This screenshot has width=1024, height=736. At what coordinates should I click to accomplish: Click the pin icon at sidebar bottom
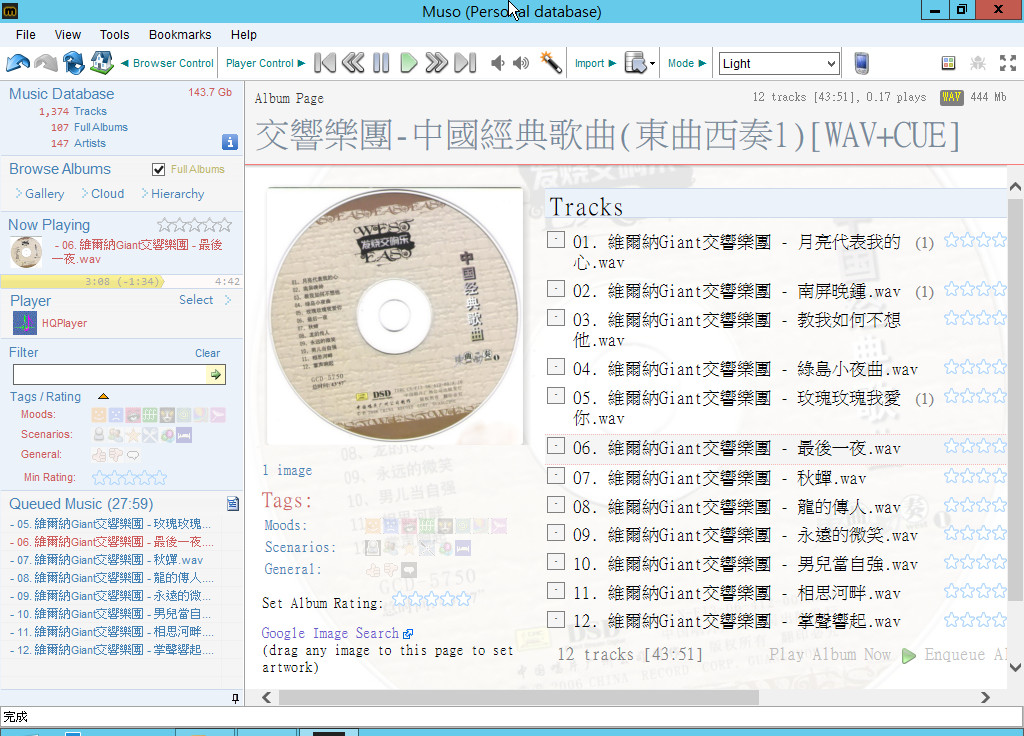pos(235,698)
